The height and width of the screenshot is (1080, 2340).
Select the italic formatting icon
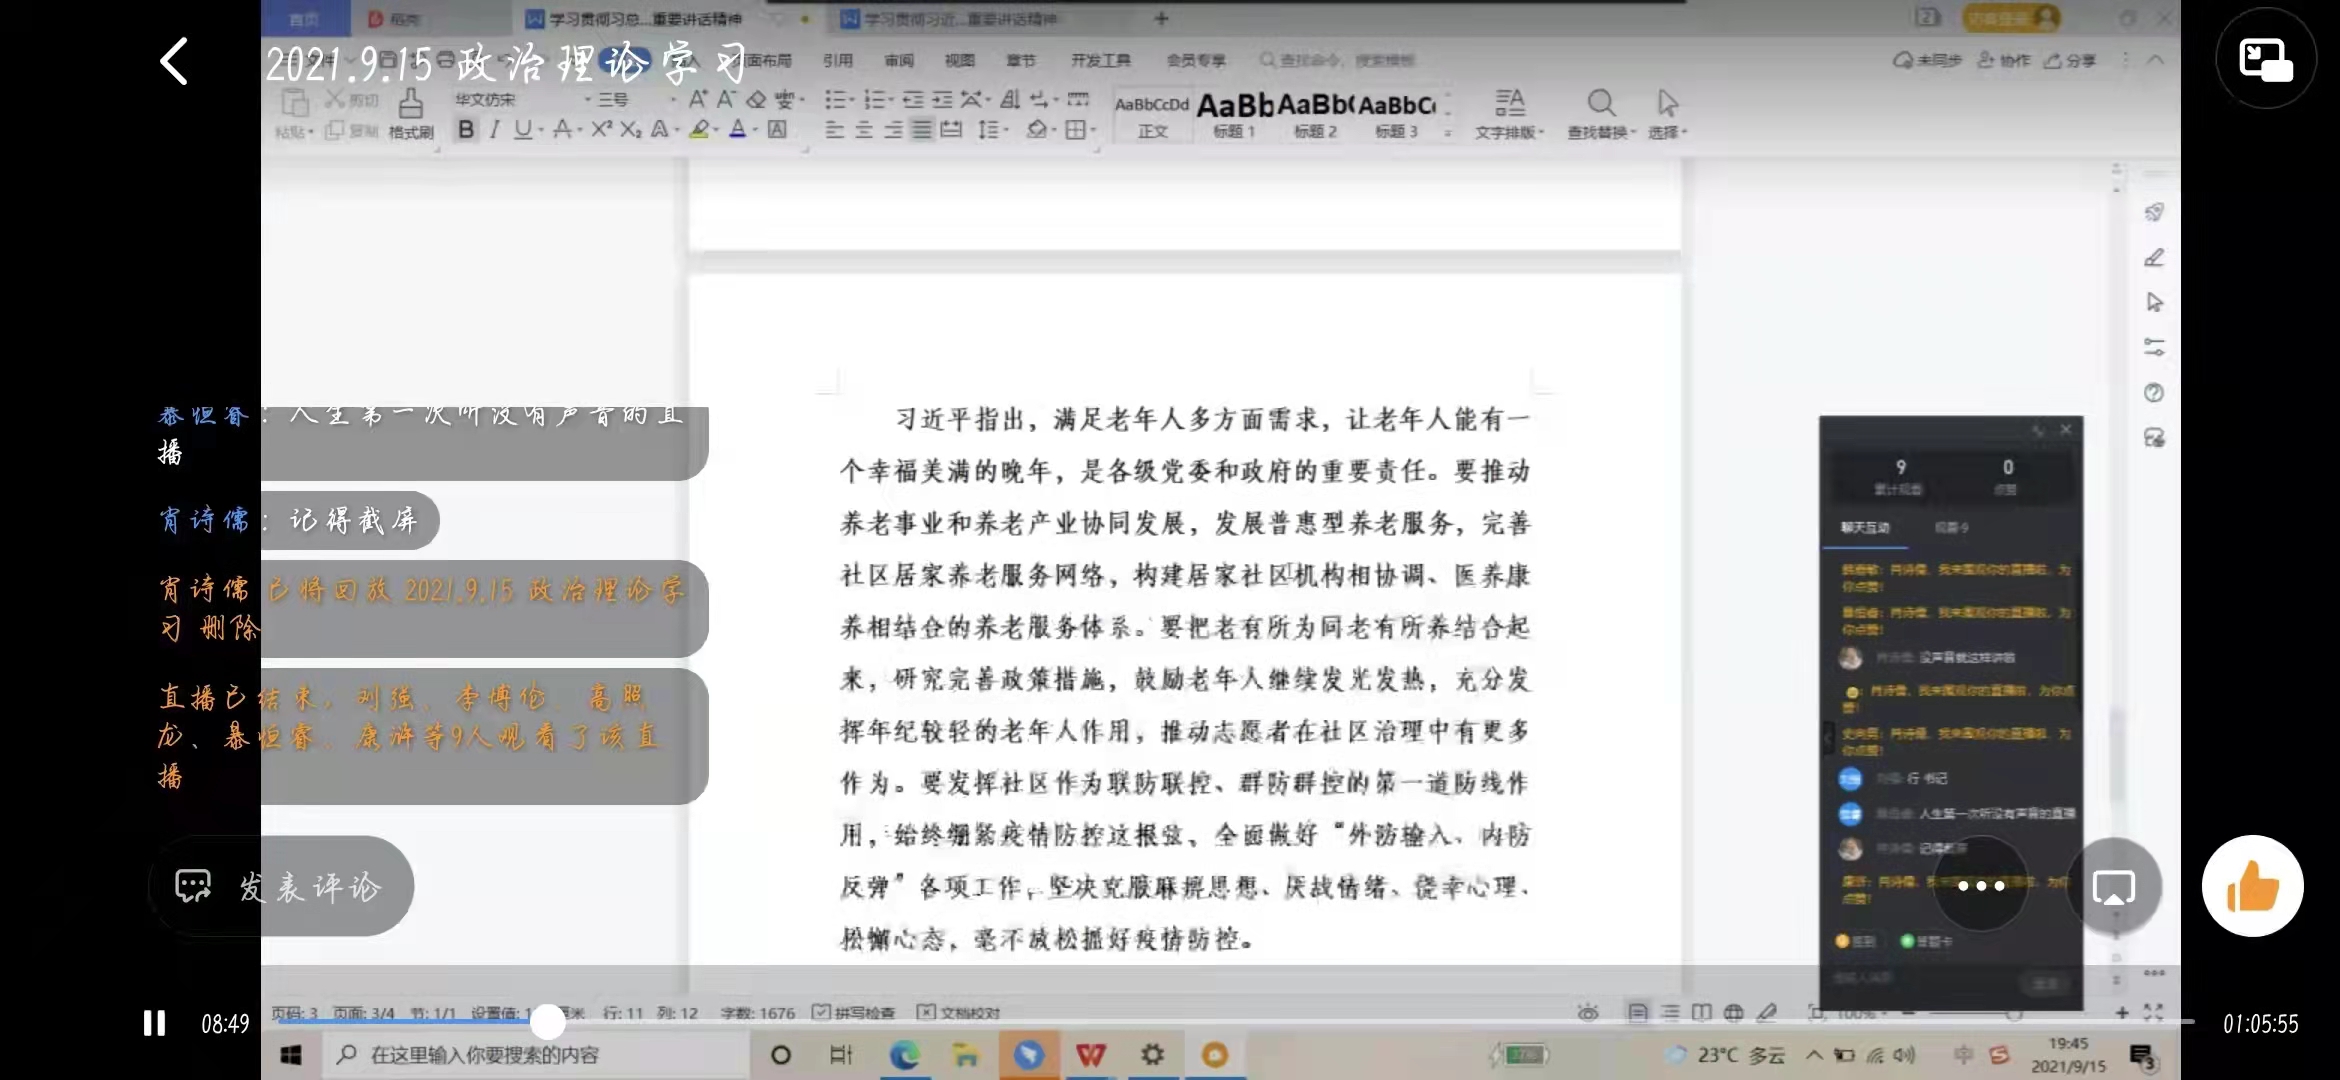(x=493, y=130)
